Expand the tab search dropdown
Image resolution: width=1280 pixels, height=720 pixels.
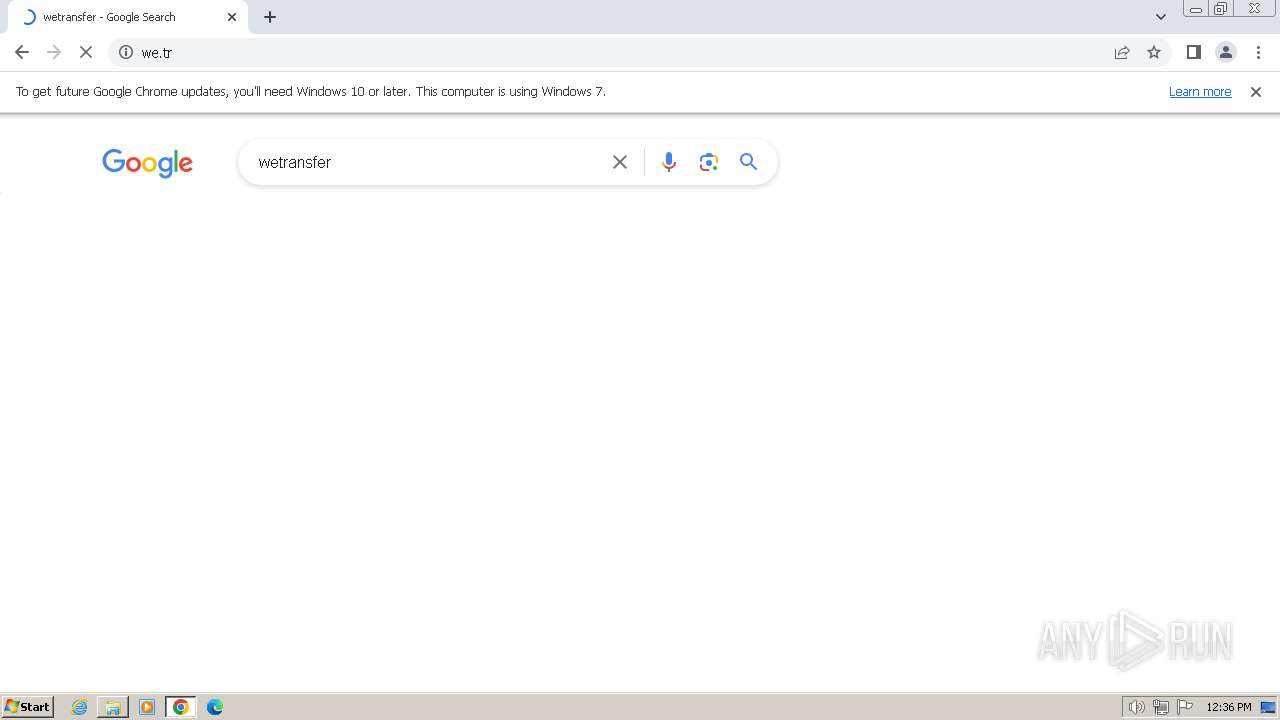[x=1161, y=17]
